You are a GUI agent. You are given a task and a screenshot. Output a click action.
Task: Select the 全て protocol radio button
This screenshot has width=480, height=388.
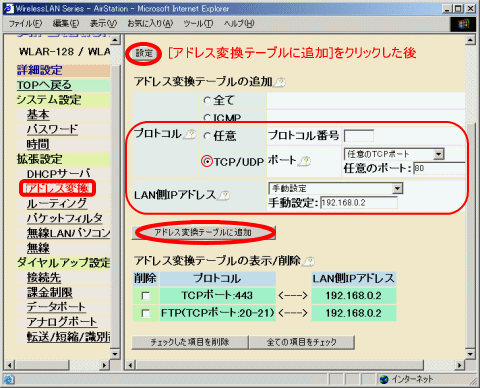pos(207,100)
